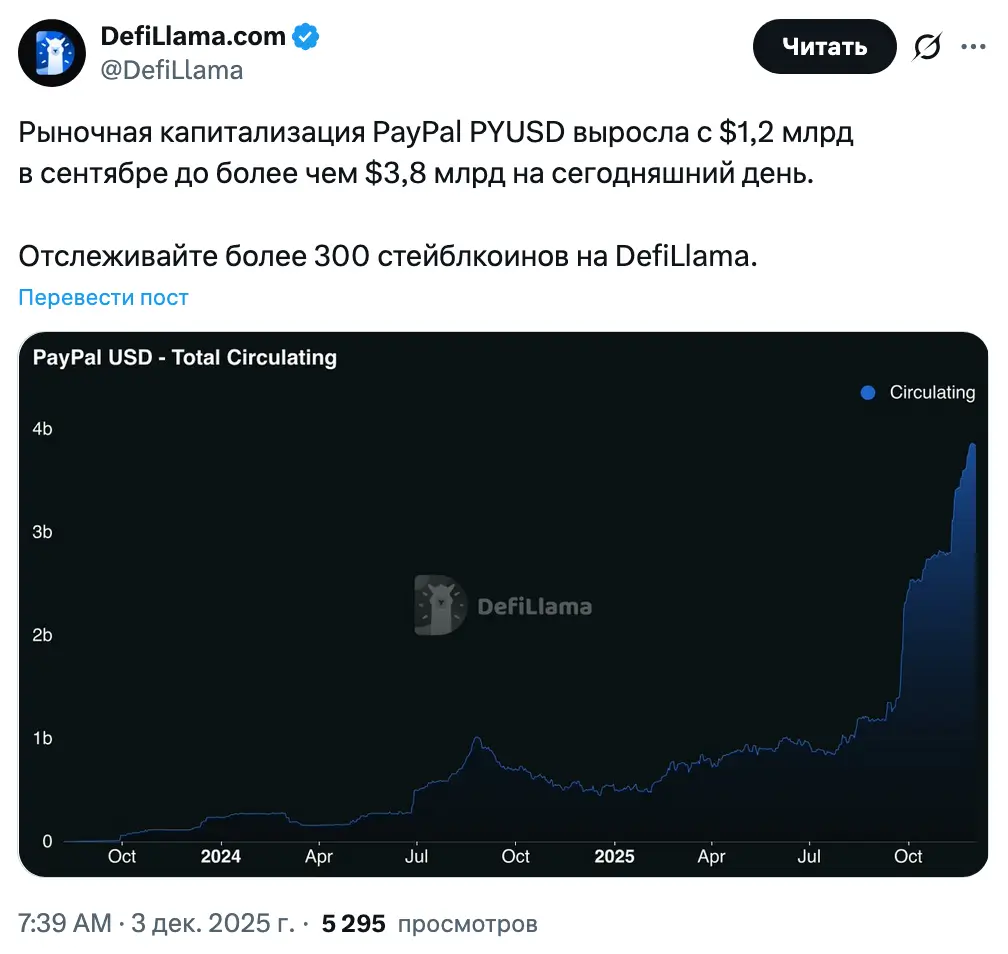Click the @DefiLlama handle

coord(171,70)
